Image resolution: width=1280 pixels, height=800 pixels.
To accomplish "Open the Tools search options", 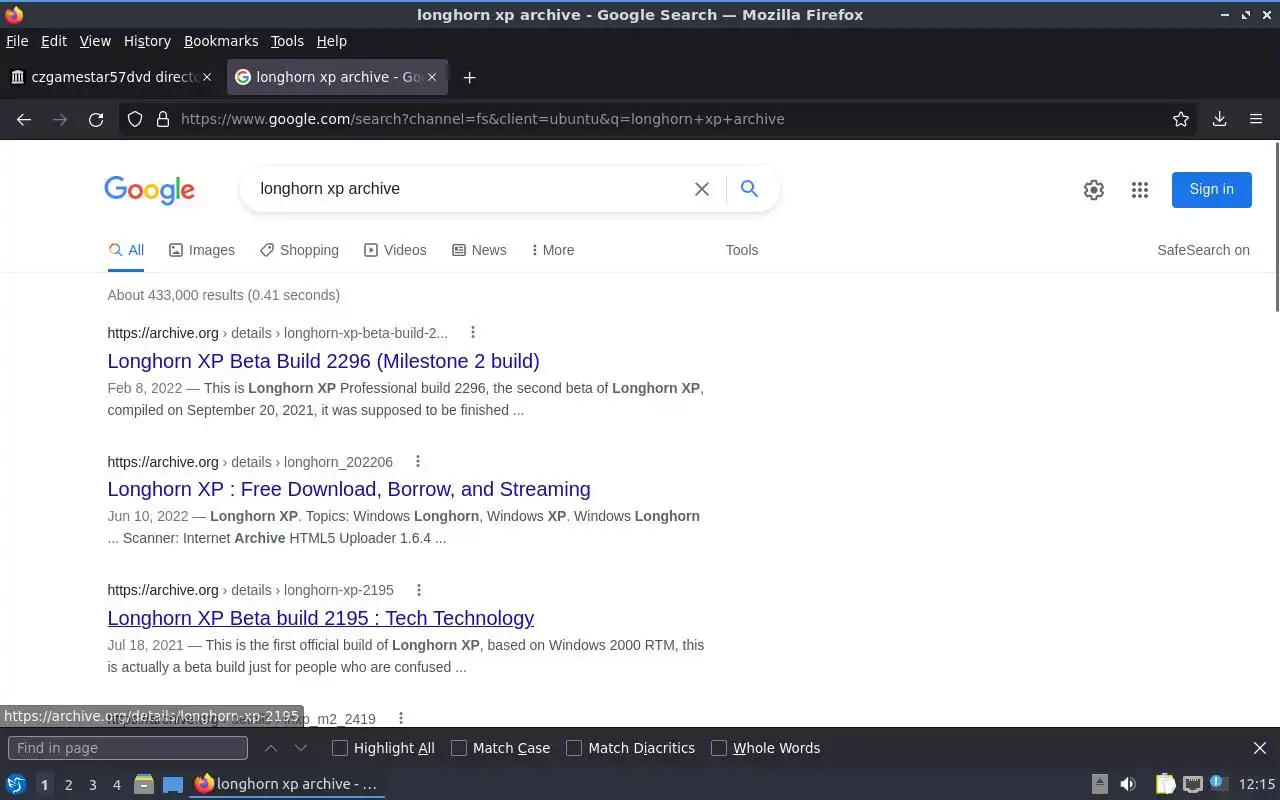I will [x=742, y=250].
